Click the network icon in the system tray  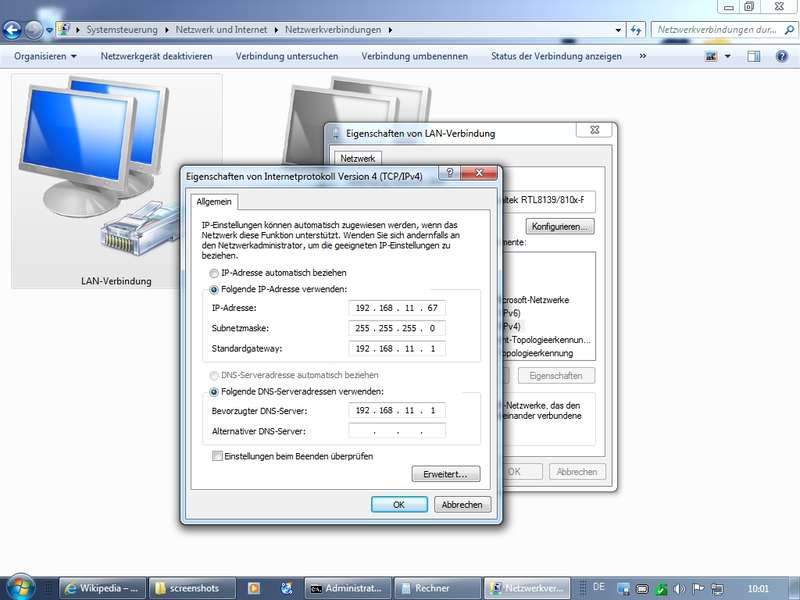point(717,589)
